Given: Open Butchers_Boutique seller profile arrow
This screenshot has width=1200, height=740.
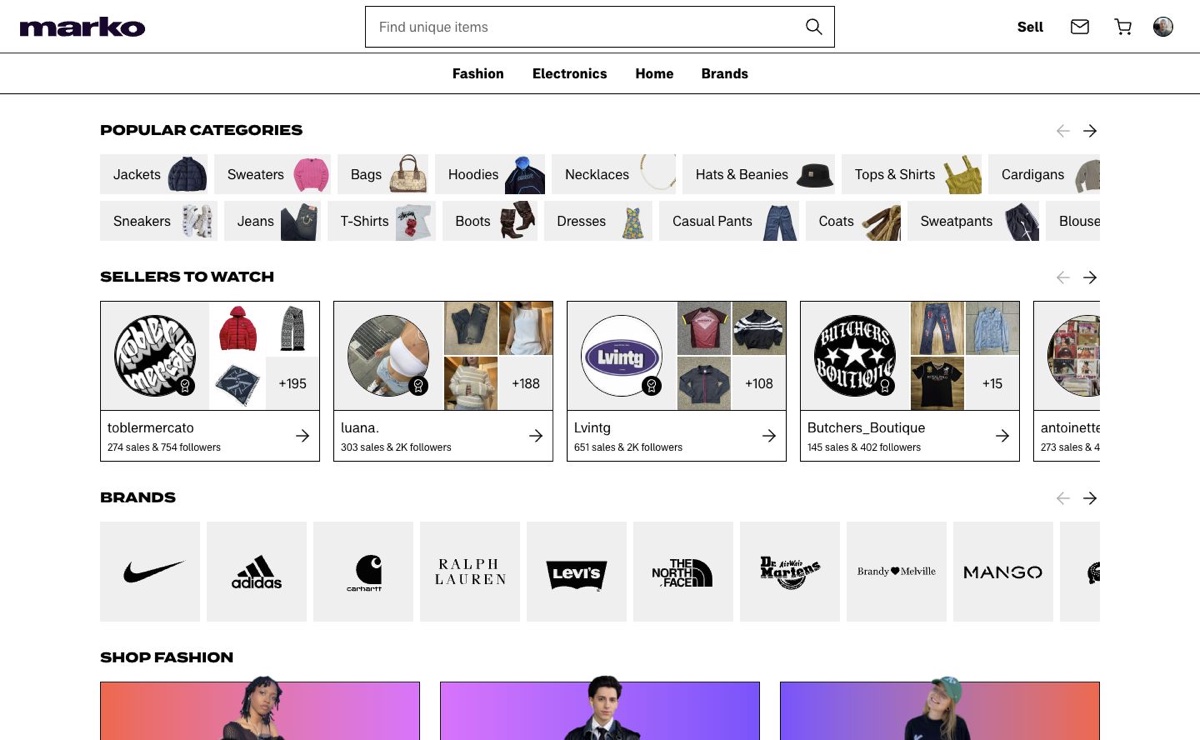Looking at the screenshot, I should point(1002,436).
